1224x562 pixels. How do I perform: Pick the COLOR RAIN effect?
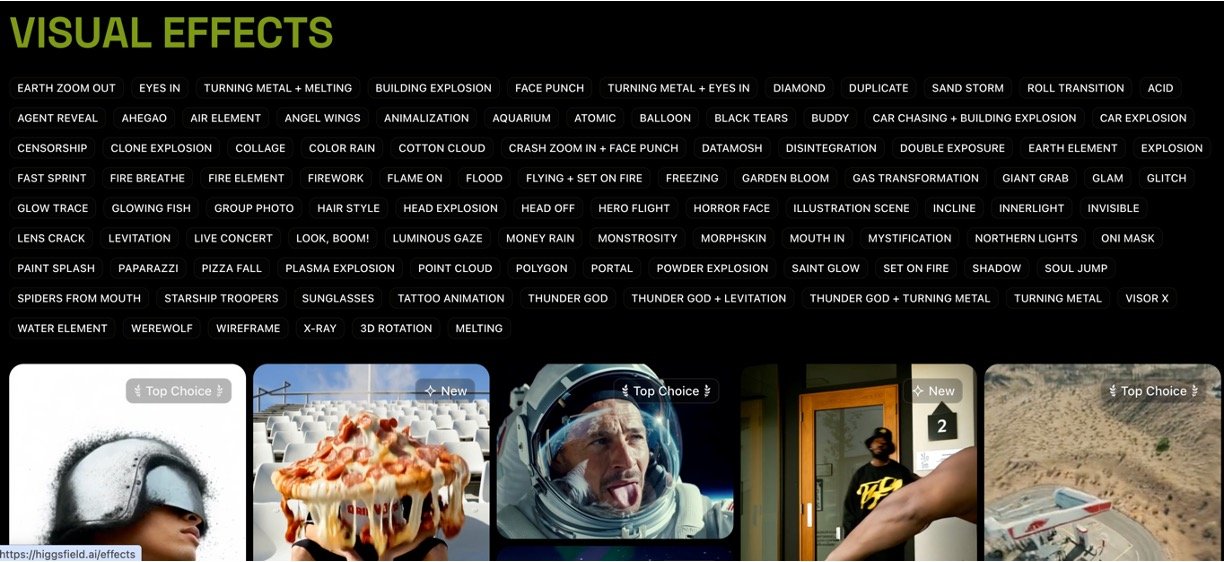pos(342,148)
